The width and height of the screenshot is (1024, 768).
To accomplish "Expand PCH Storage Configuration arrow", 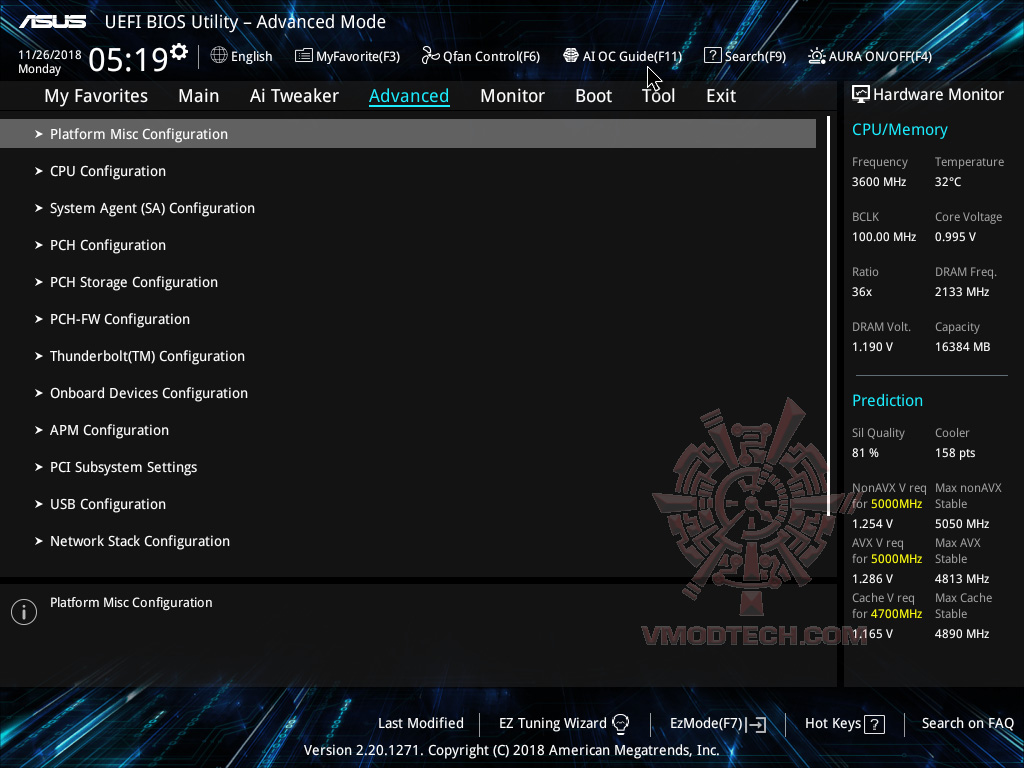I will coord(39,282).
